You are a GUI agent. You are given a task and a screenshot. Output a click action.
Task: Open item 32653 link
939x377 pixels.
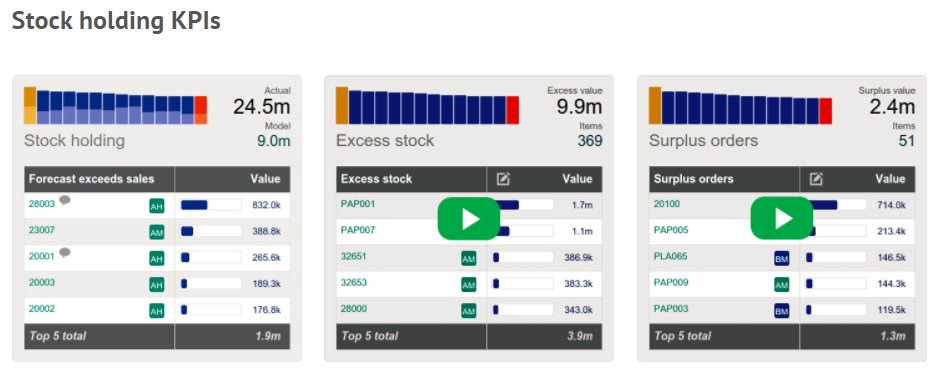point(354,282)
